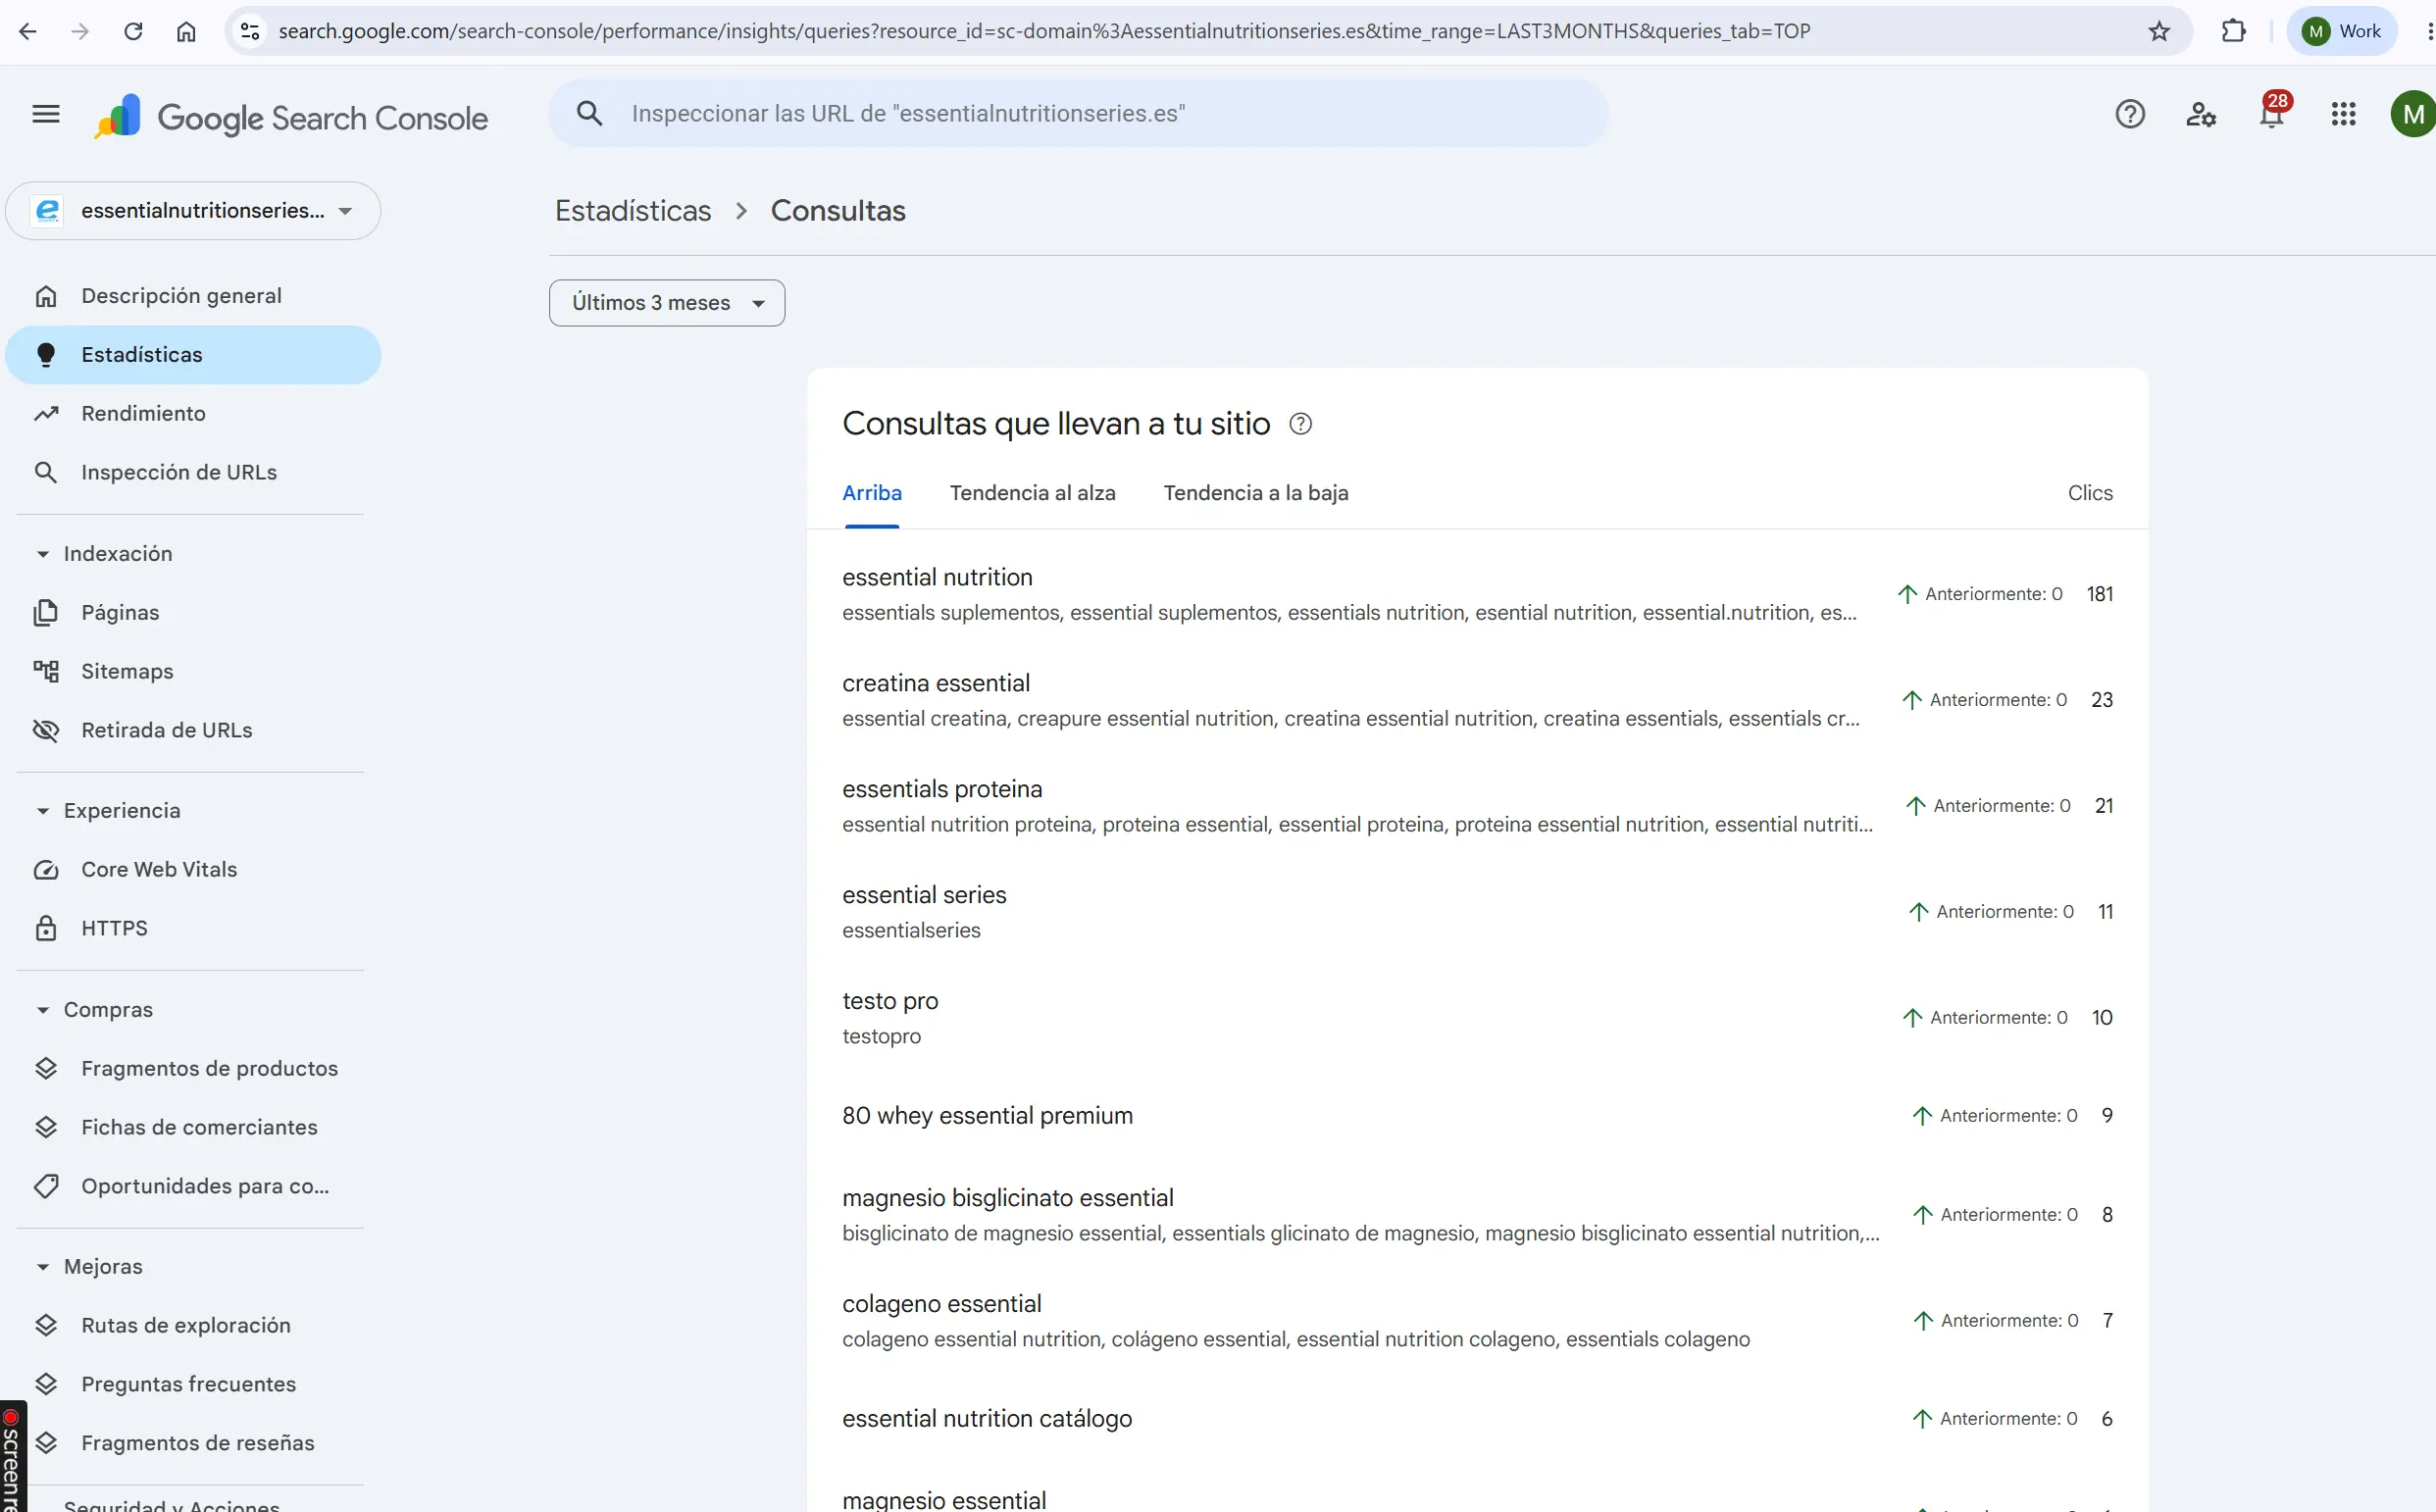Click the Retirada de URLs crossed-eye icon

tap(46, 730)
